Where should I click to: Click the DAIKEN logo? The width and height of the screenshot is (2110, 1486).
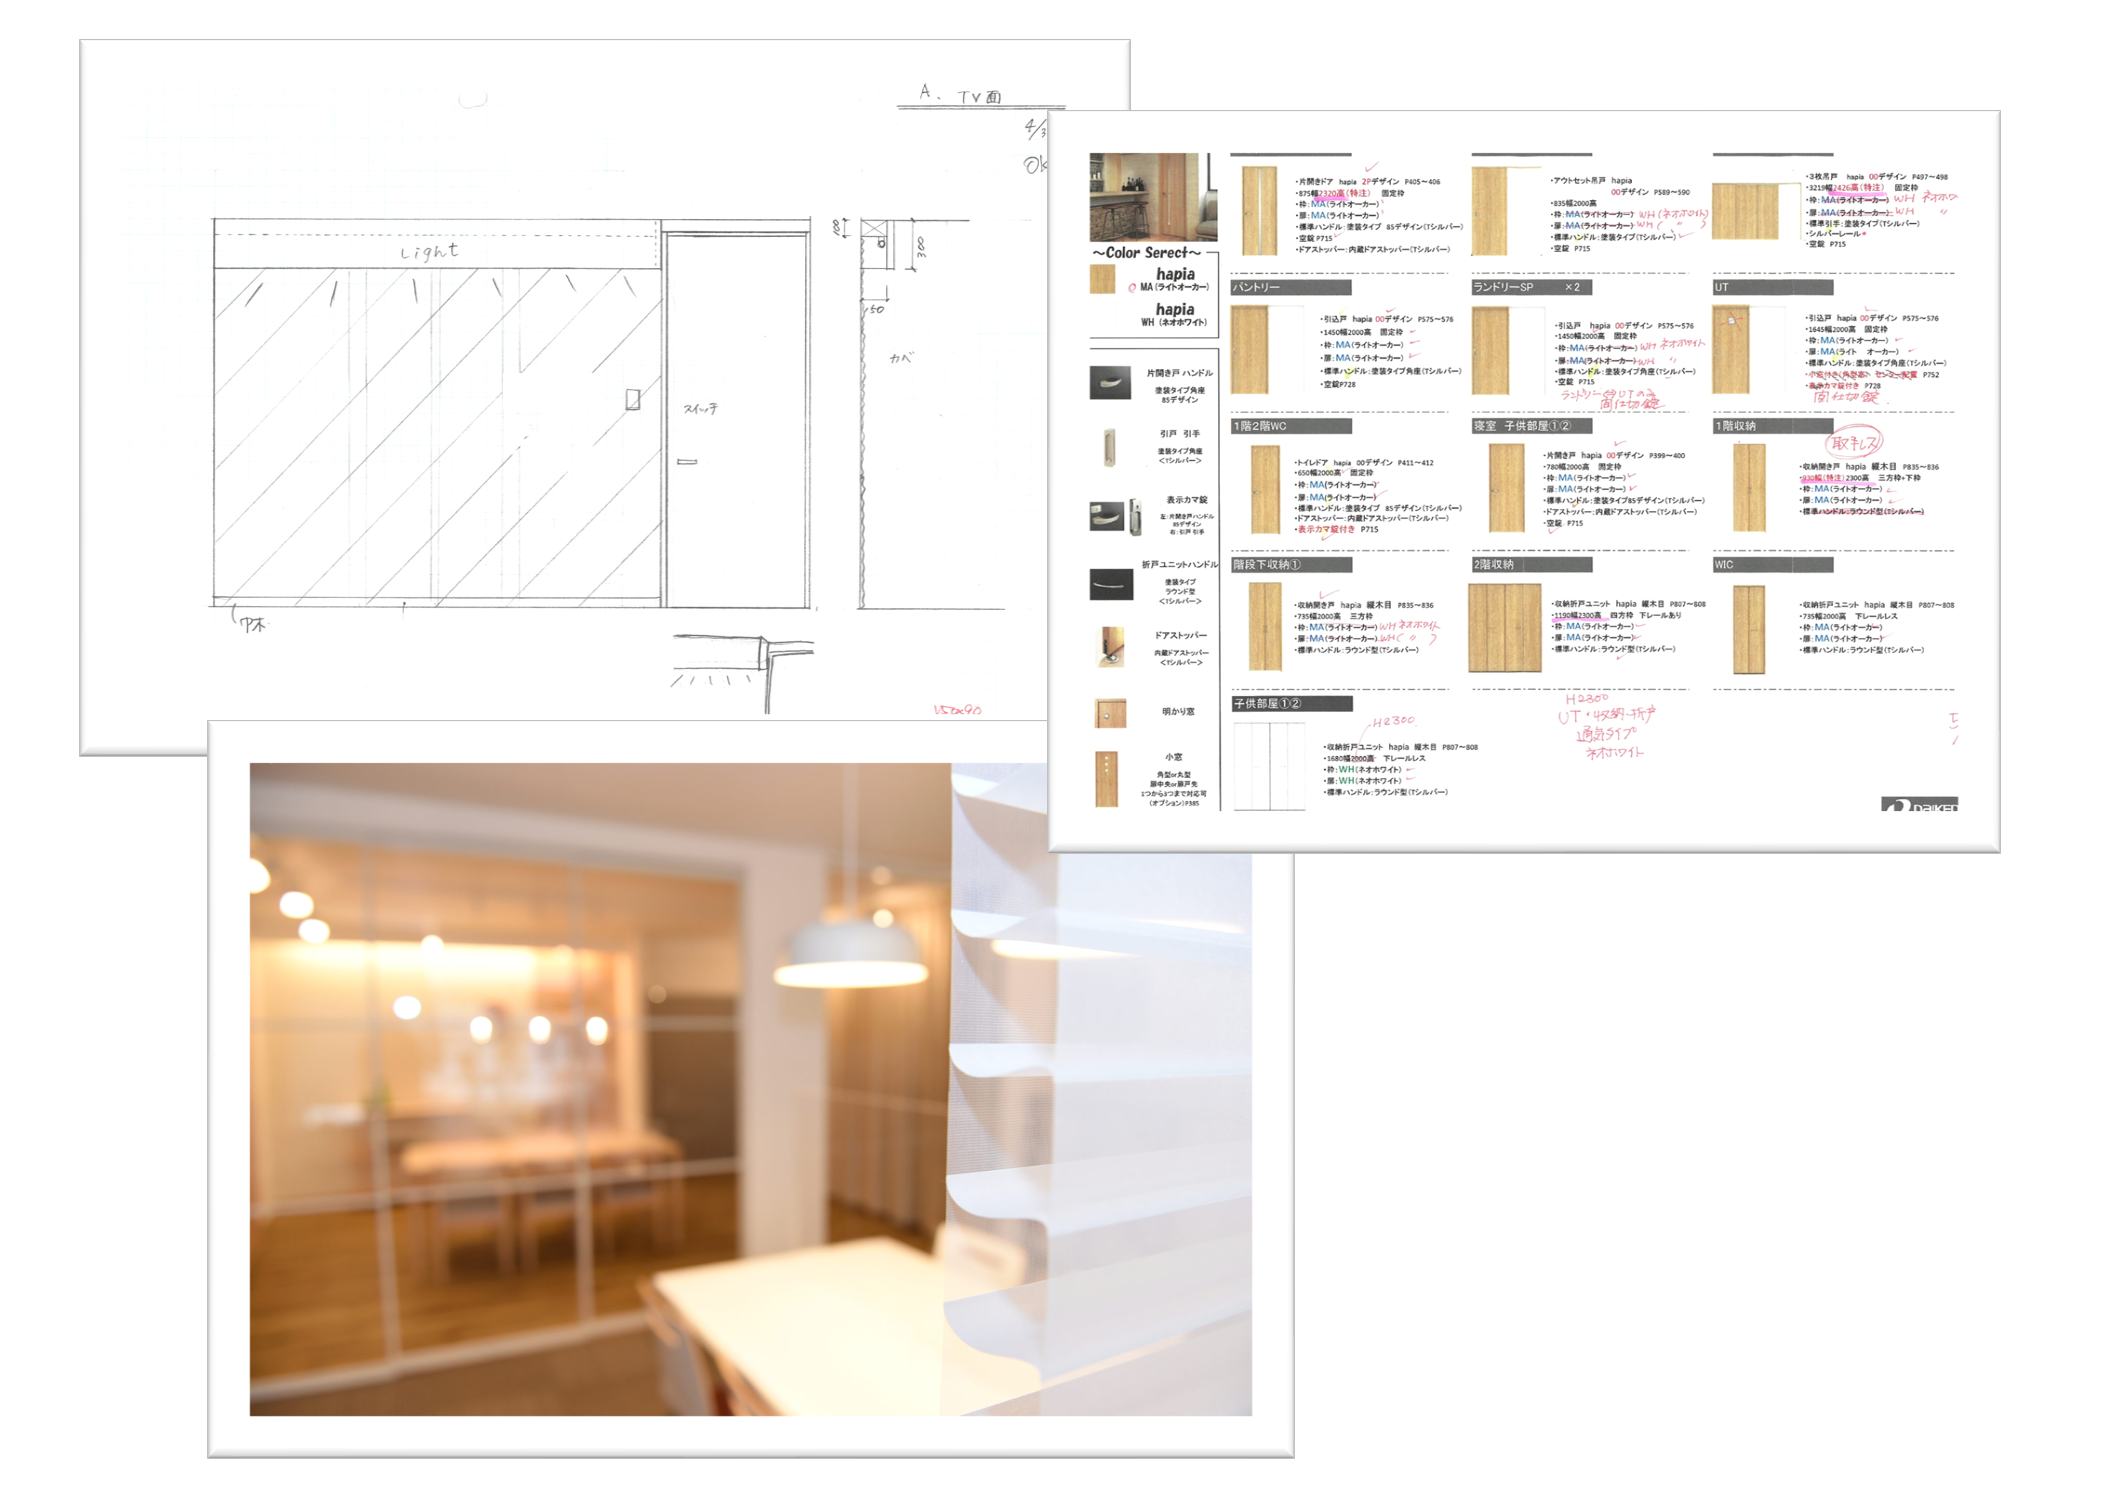click(x=1918, y=805)
